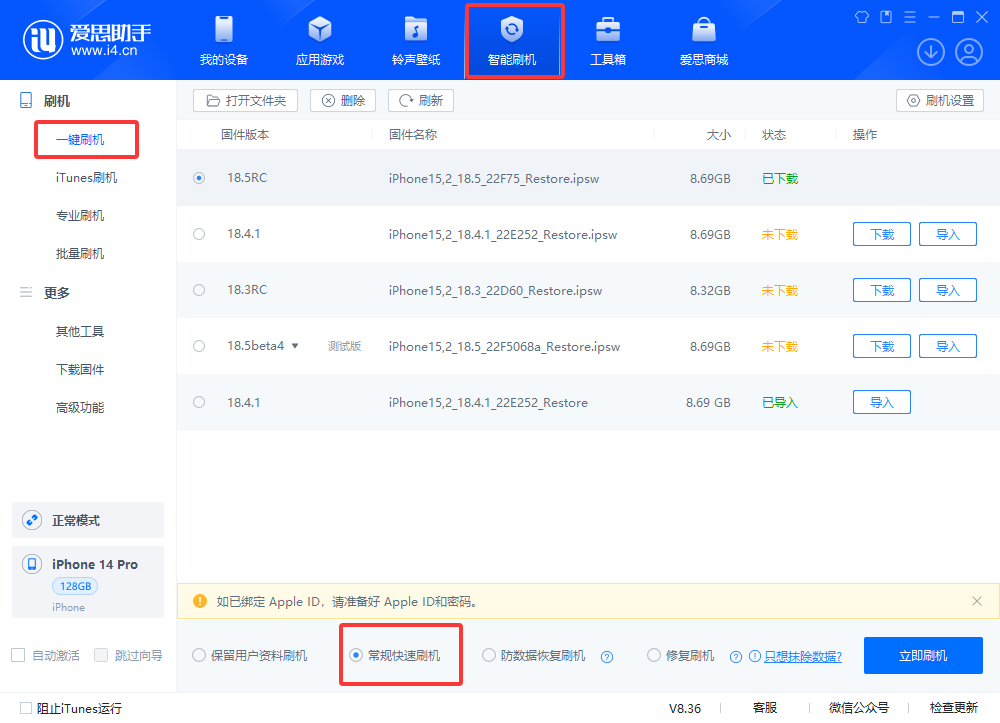Dismiss the Apple ID warning banner

[977, 601]
